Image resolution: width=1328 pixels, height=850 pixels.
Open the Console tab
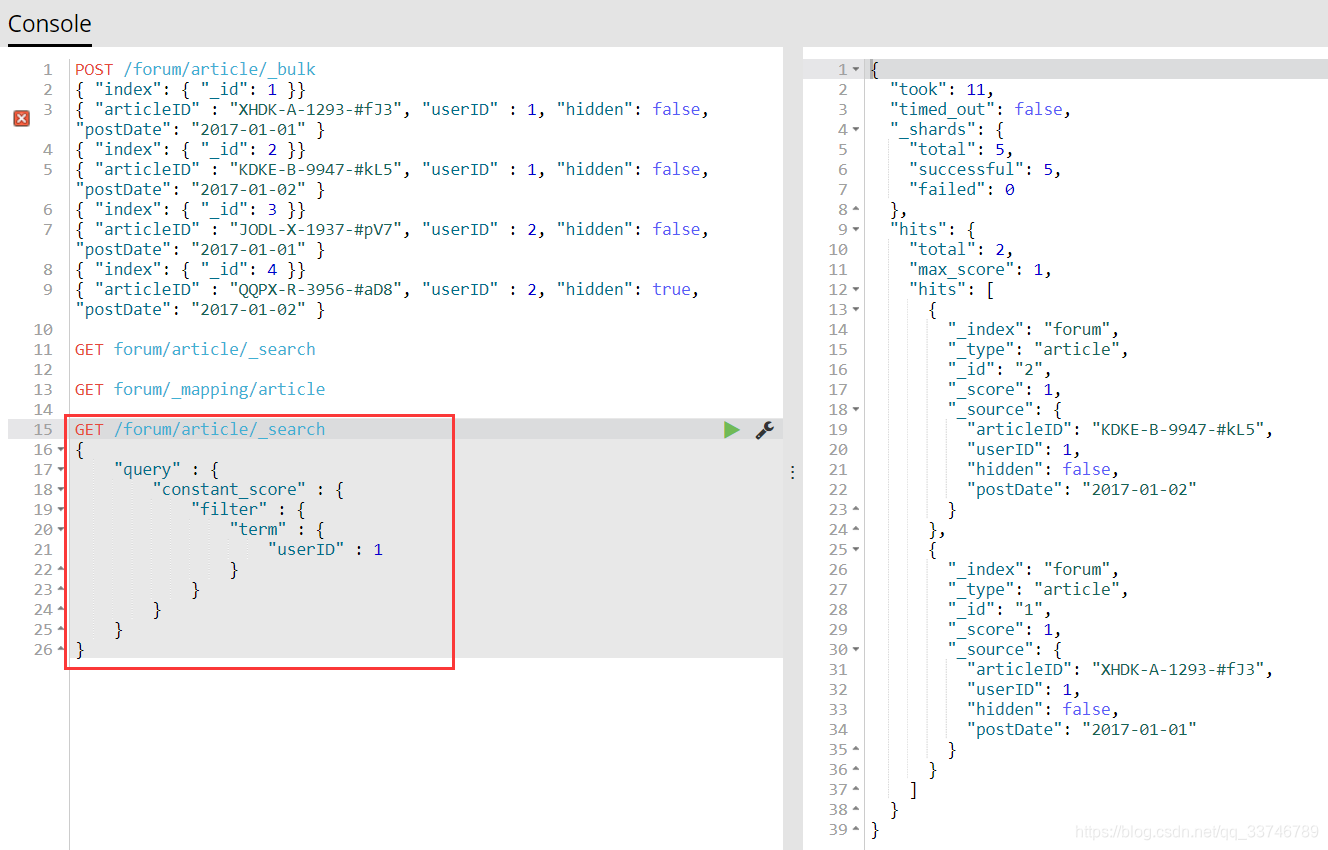coord(50,23)
